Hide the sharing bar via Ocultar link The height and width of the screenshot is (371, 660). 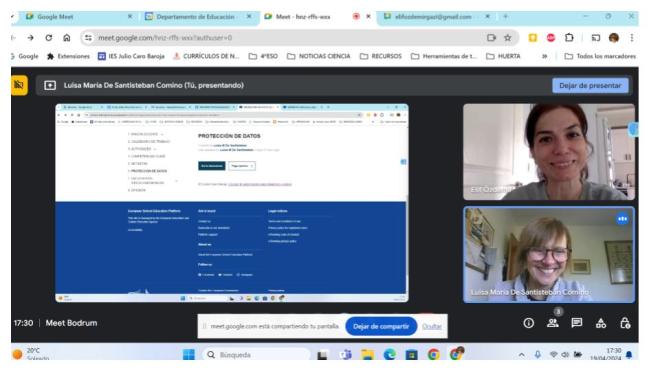[x=432, y=326]
